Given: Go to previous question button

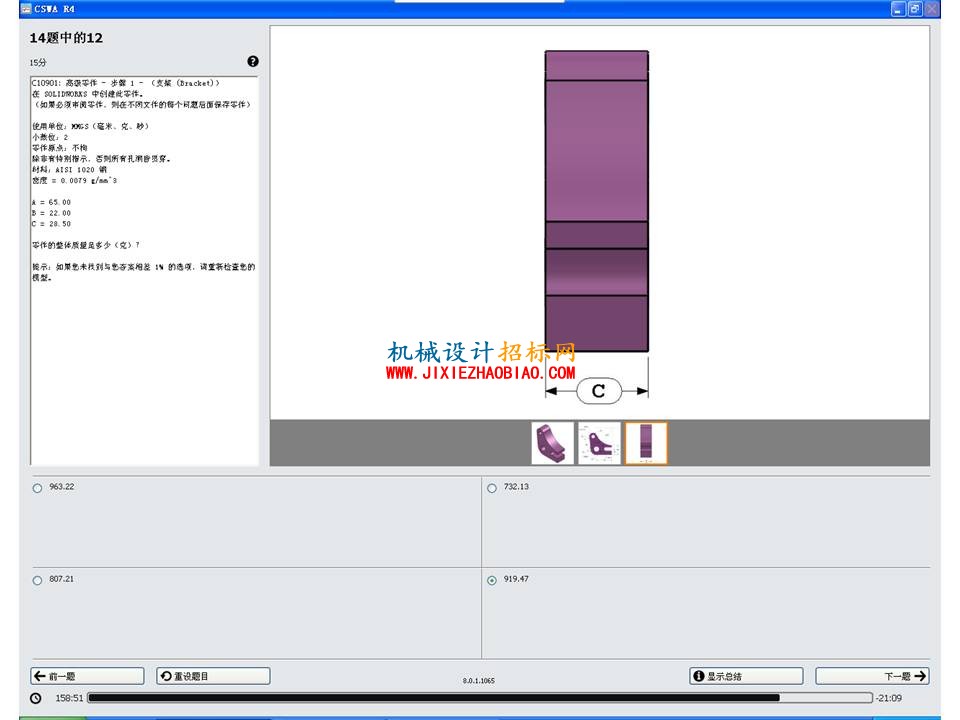Looking at the screenshot, I should 88,676.
